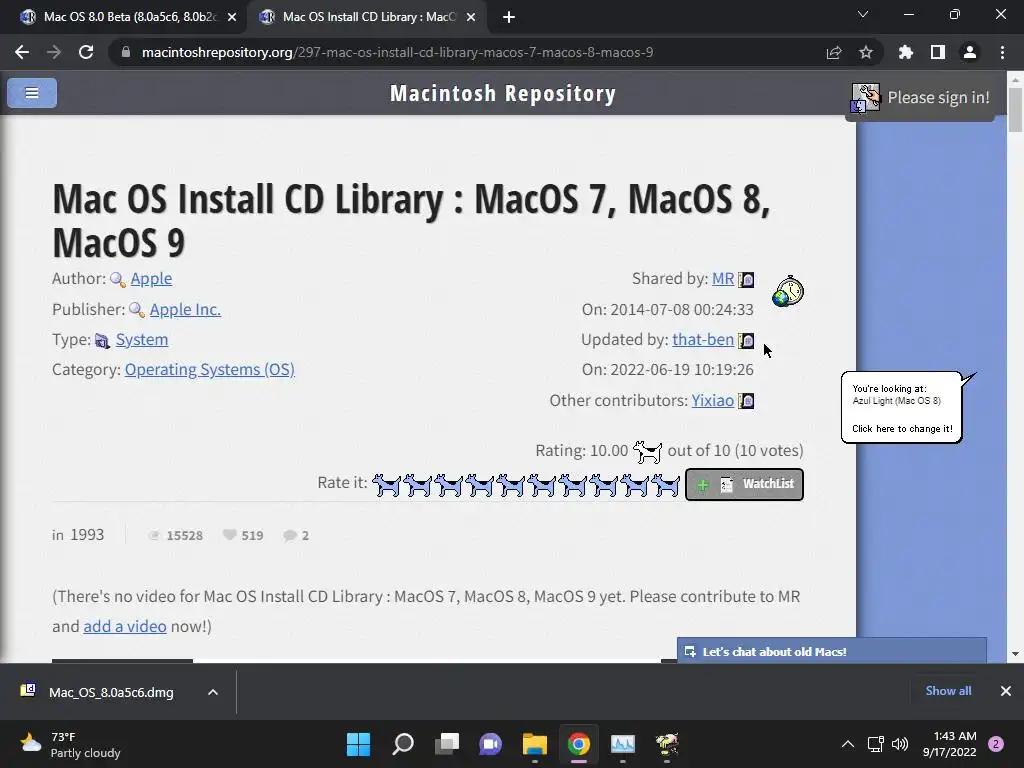Click the address bar URL

397,52
